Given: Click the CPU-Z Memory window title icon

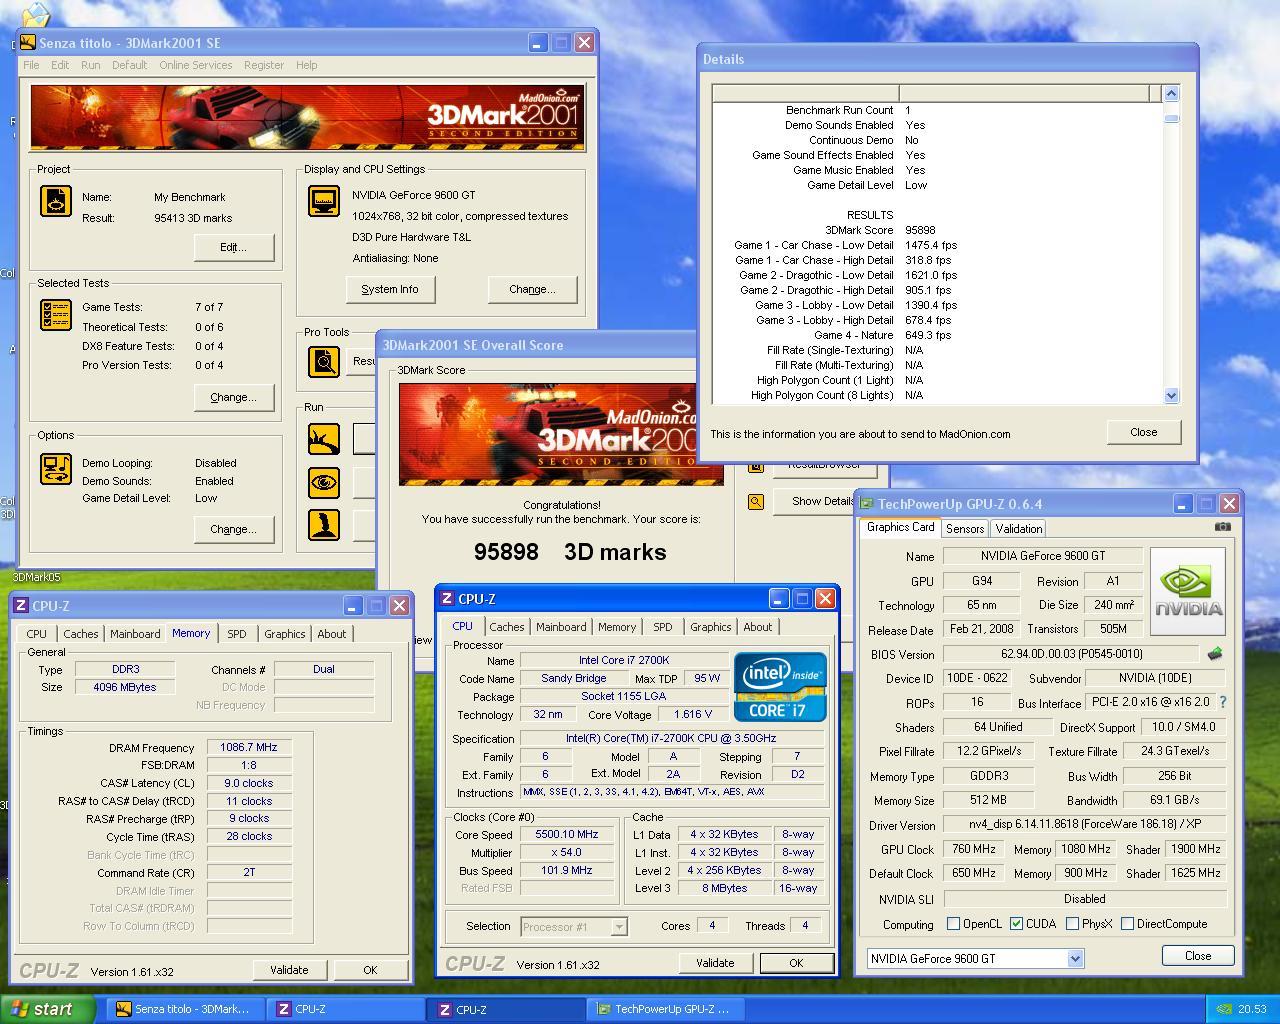Looking at the screenshot, I should pyautogui.click(x=21, y=606).
